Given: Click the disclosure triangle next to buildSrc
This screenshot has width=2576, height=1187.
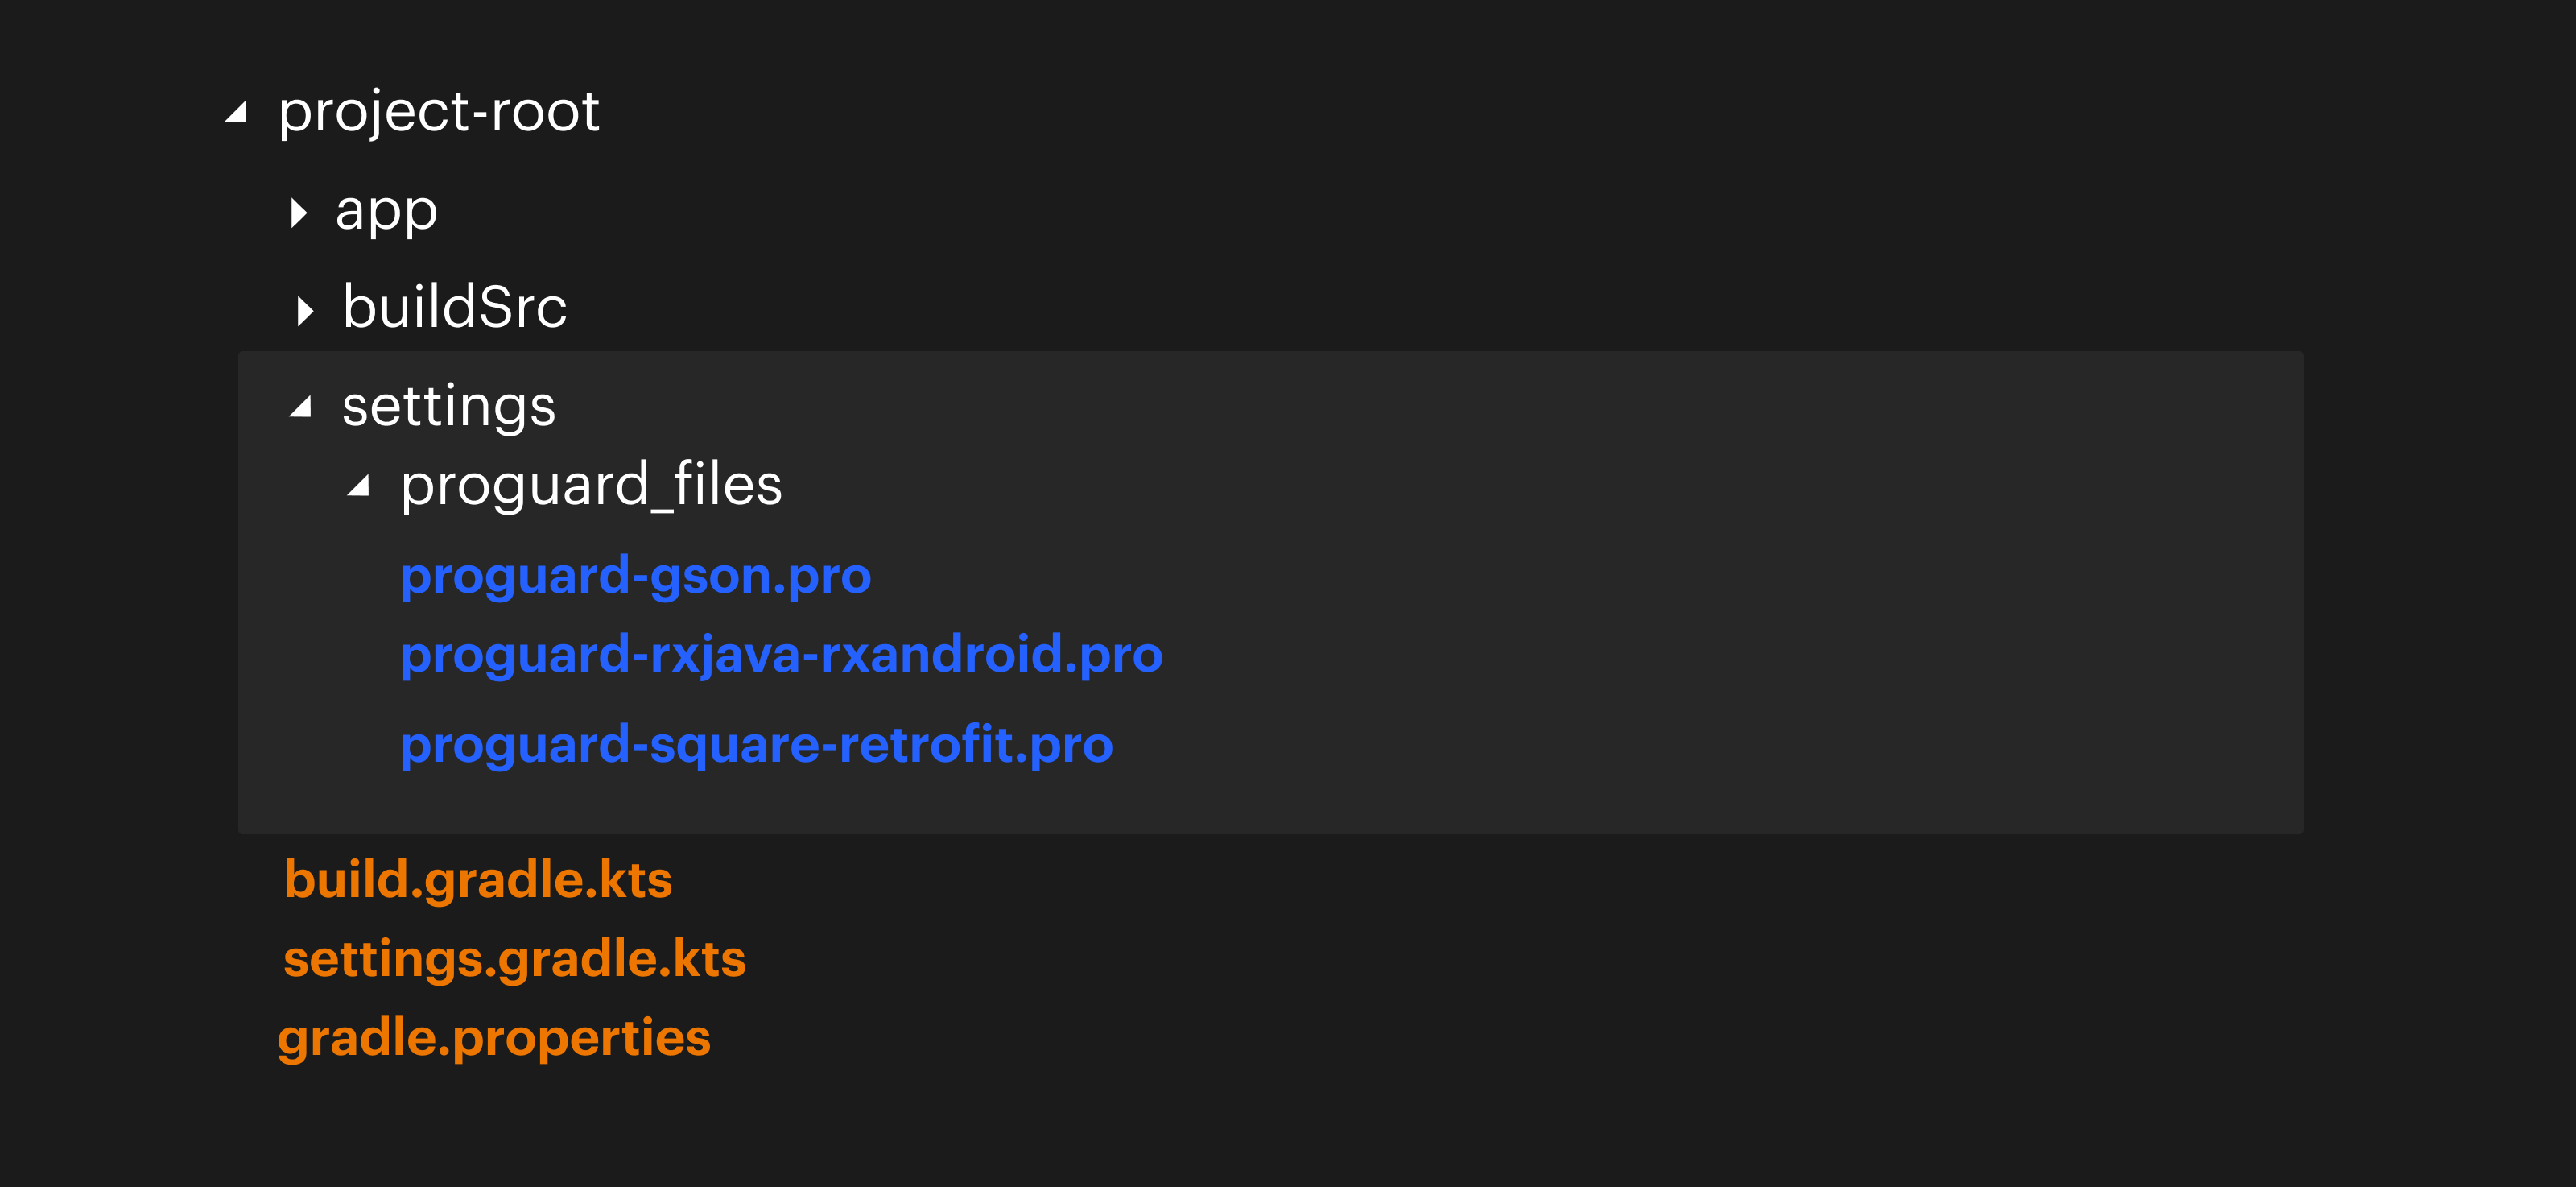Looking at the screenshot, I should coord(305,311).
